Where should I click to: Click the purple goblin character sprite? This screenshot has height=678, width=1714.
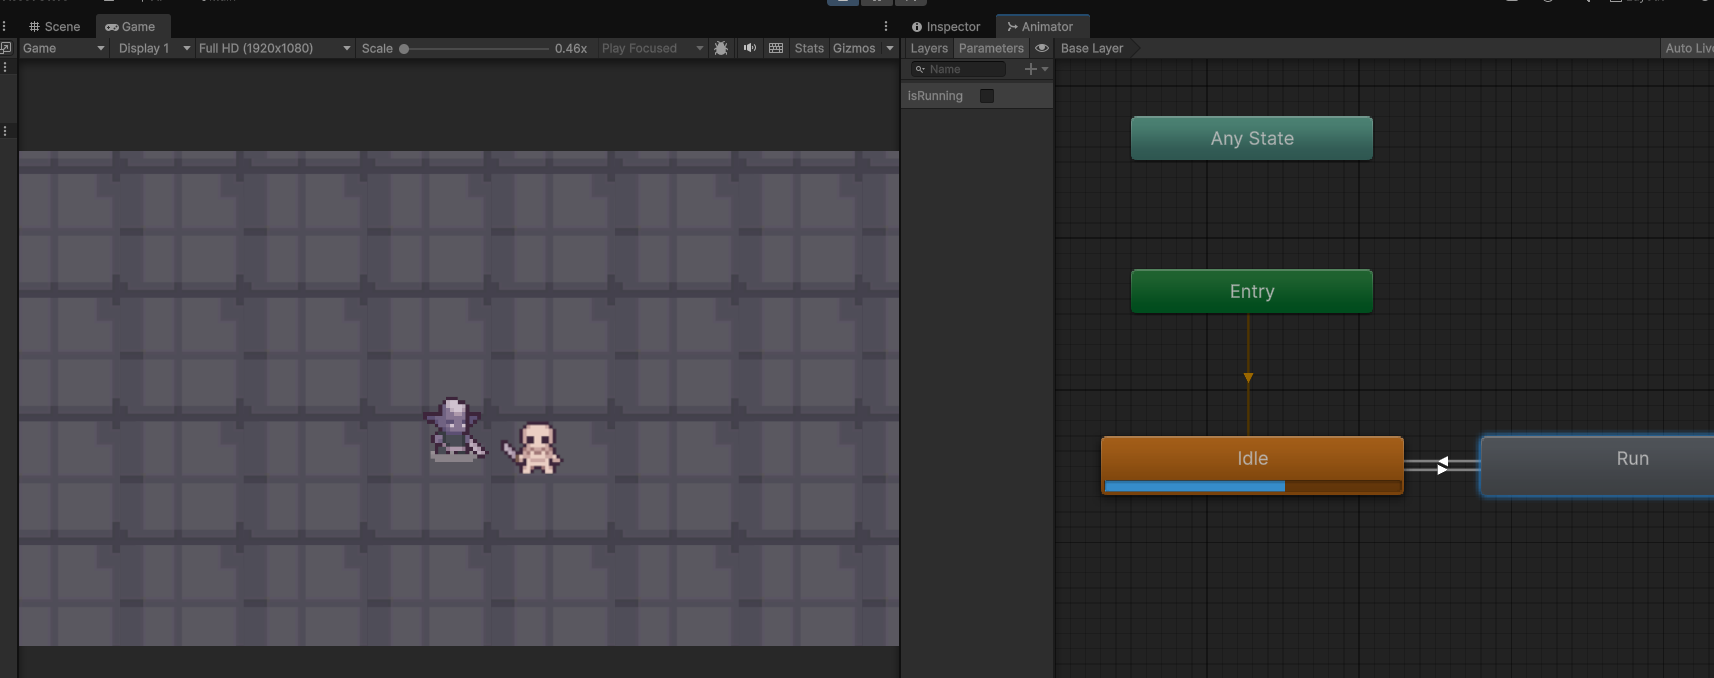pyautogui.click(x=454, y=429)
